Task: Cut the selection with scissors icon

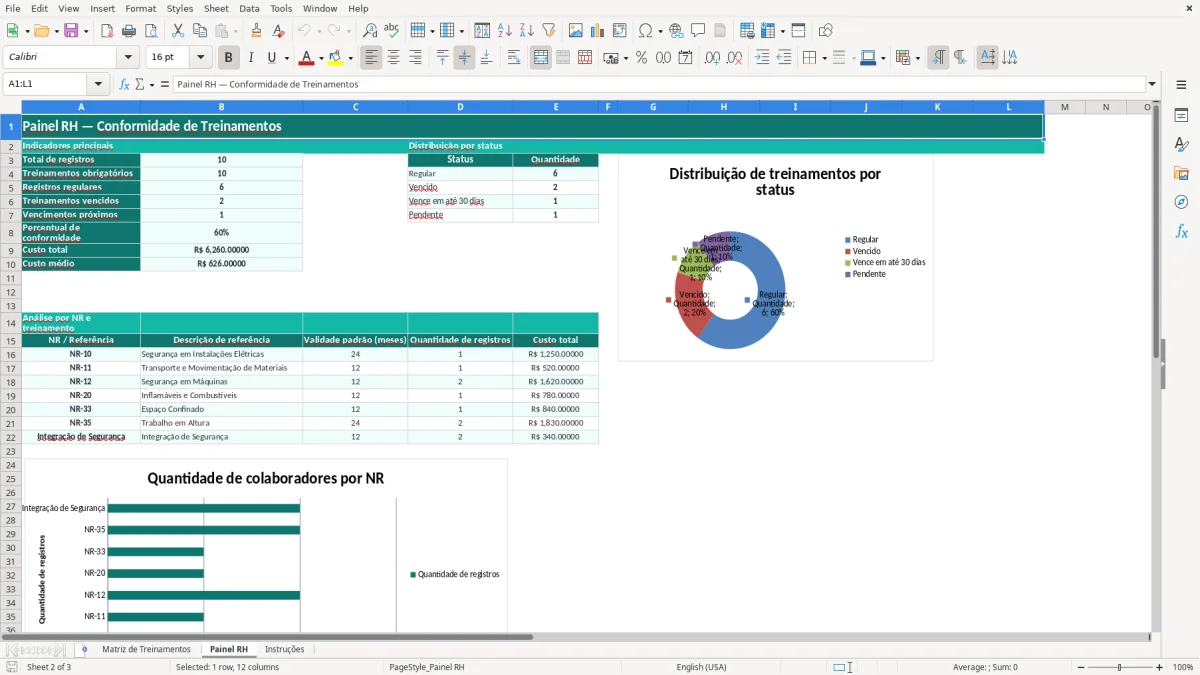Action: (178, 31)
